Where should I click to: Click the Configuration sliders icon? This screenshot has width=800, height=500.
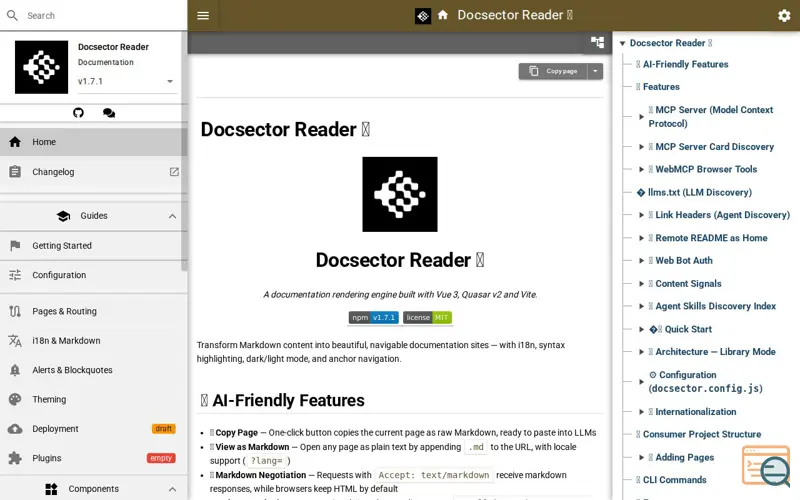point(15,275)
